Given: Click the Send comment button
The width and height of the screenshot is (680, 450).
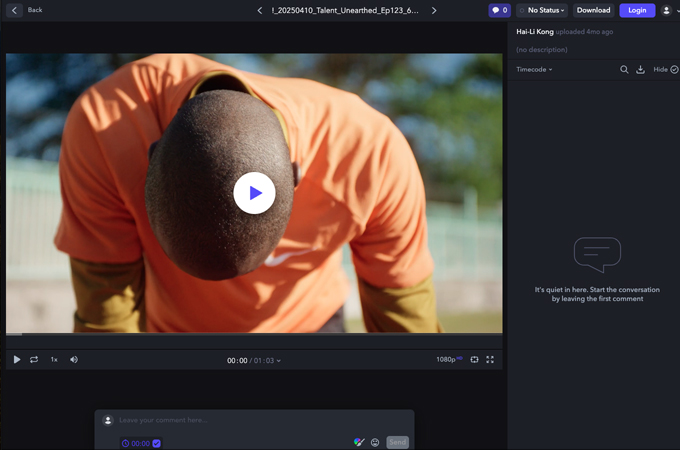Looking at the screenshot, I should pos(397,442).
